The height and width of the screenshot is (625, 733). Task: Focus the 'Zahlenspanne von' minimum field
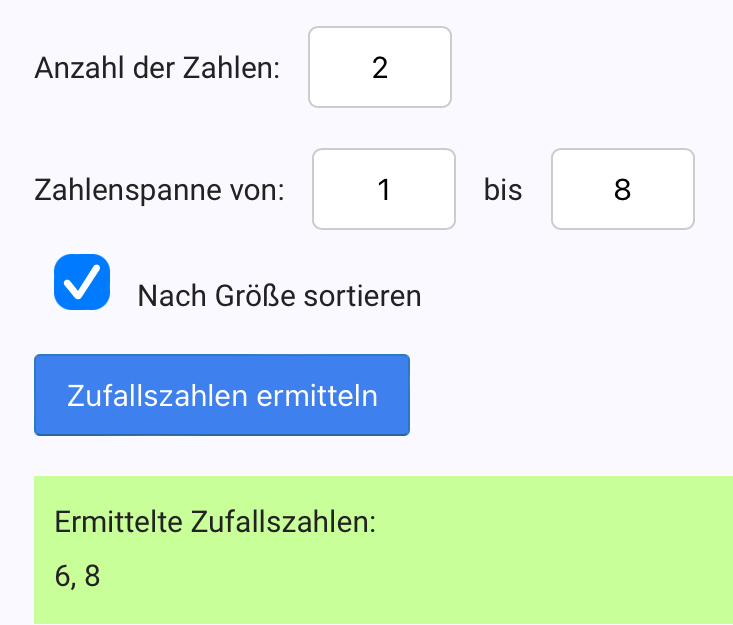384,189
